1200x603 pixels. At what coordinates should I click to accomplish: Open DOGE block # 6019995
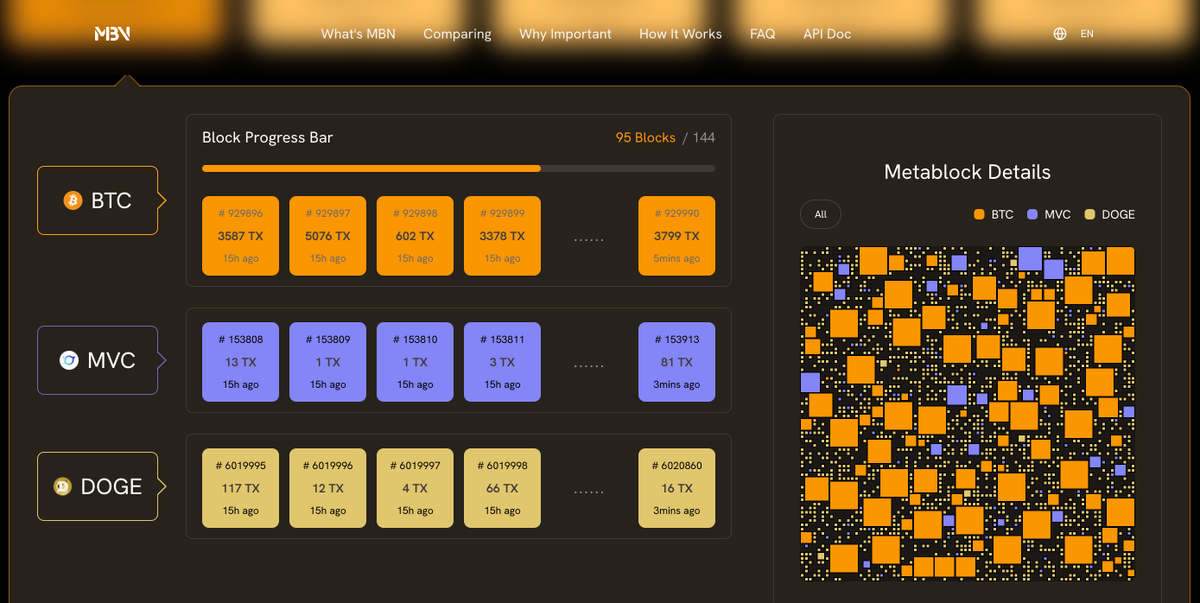(240, 487)
